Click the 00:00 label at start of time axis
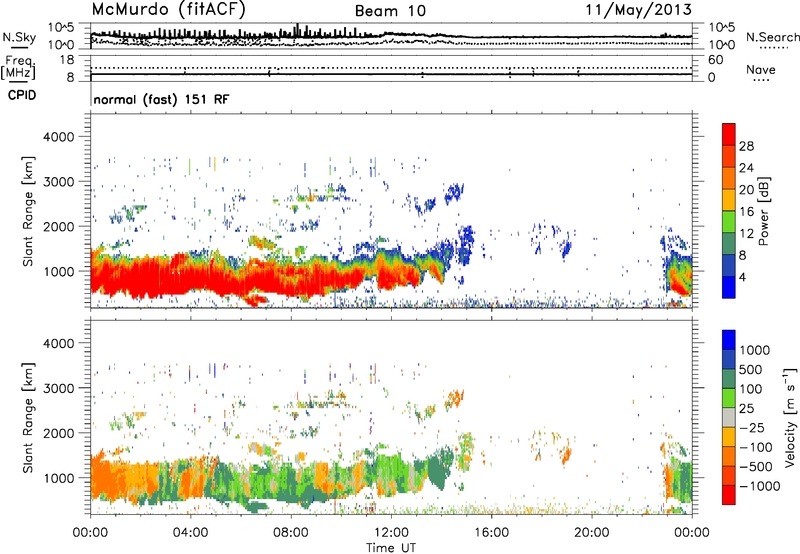The image size is (800, 554). tap(90, 533)
